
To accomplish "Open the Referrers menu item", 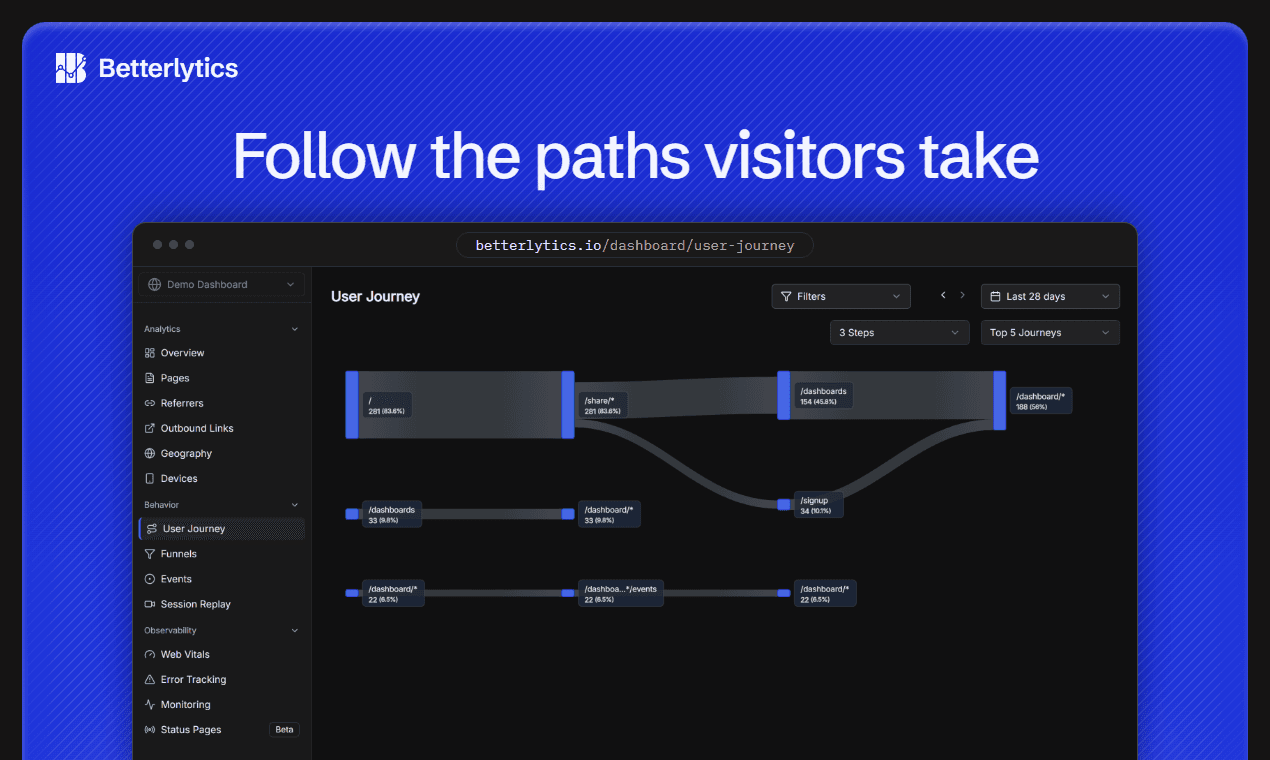I will tap(222, 403).
